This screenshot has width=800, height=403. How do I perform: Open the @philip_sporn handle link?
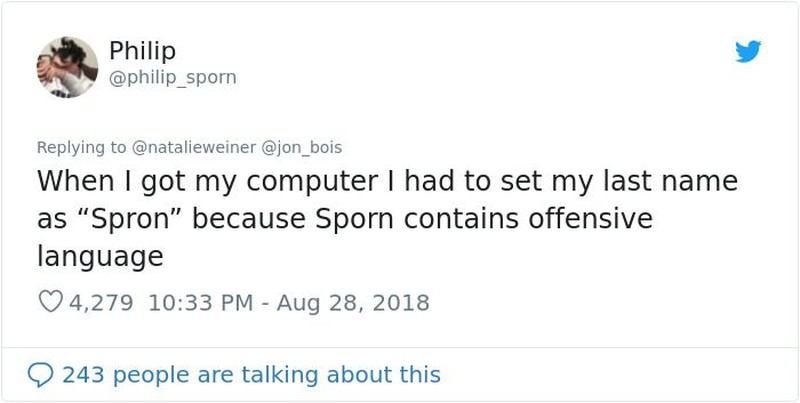click(x=171, y=77)
